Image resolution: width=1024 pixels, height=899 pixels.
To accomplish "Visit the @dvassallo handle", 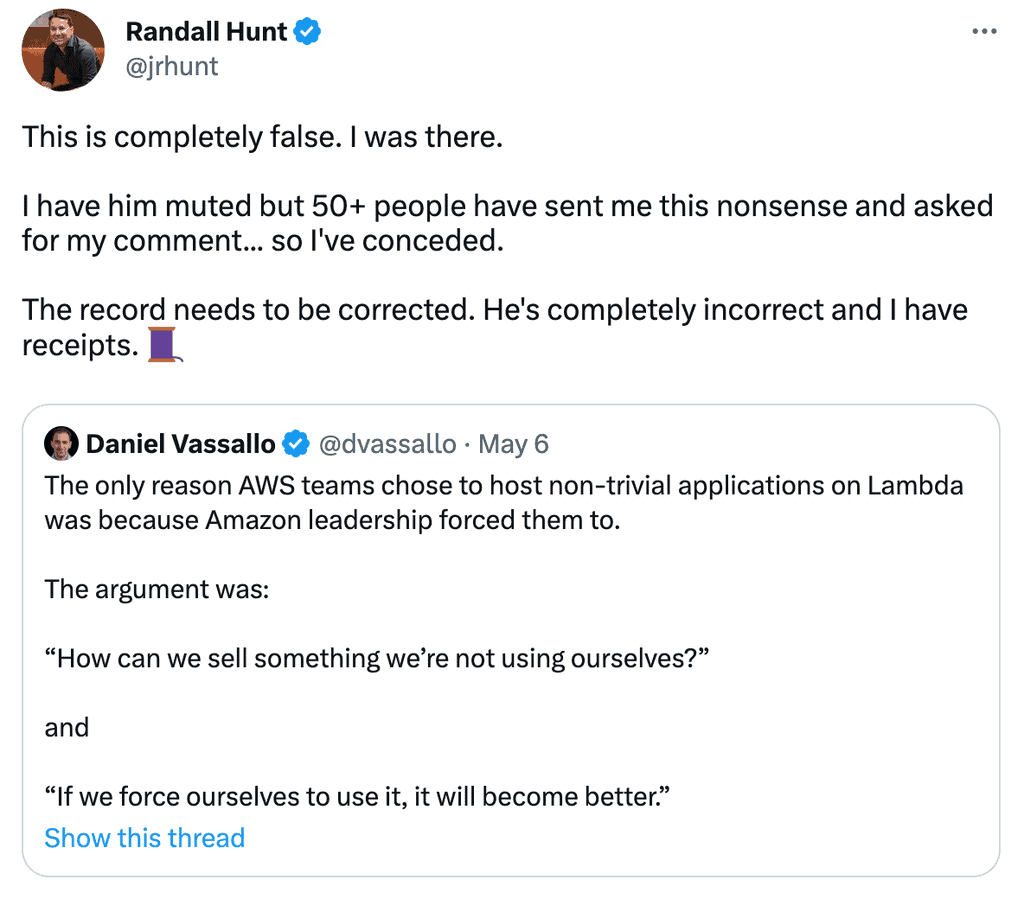I will tap(386, 443).
